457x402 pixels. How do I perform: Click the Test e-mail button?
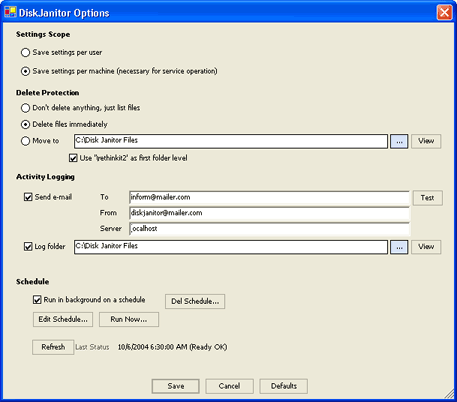tap(428, 198)
